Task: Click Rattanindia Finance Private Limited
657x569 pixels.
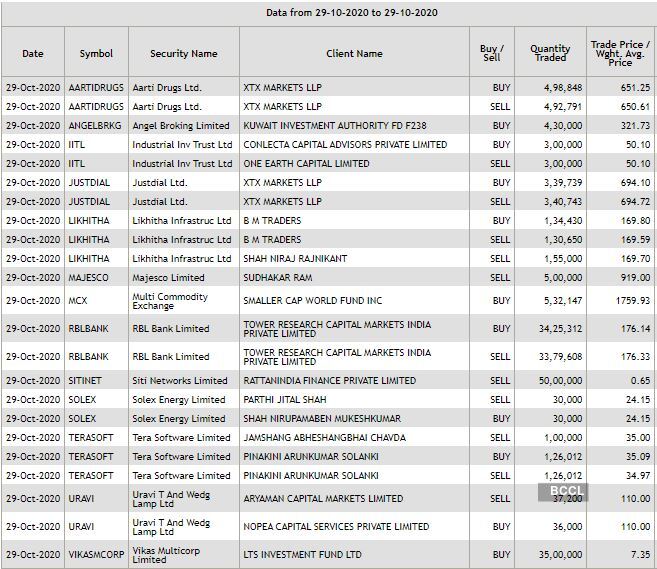Action: tap(330, 381)
